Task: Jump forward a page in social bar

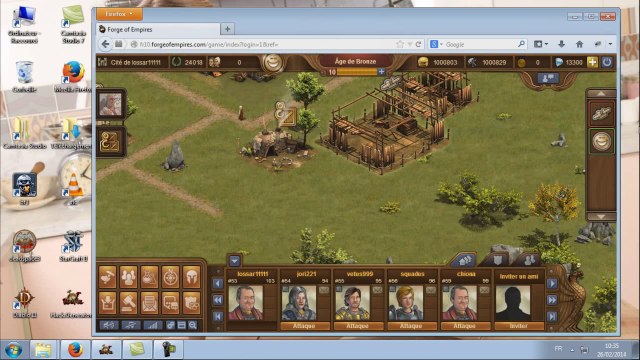Action: coord(552,300)
